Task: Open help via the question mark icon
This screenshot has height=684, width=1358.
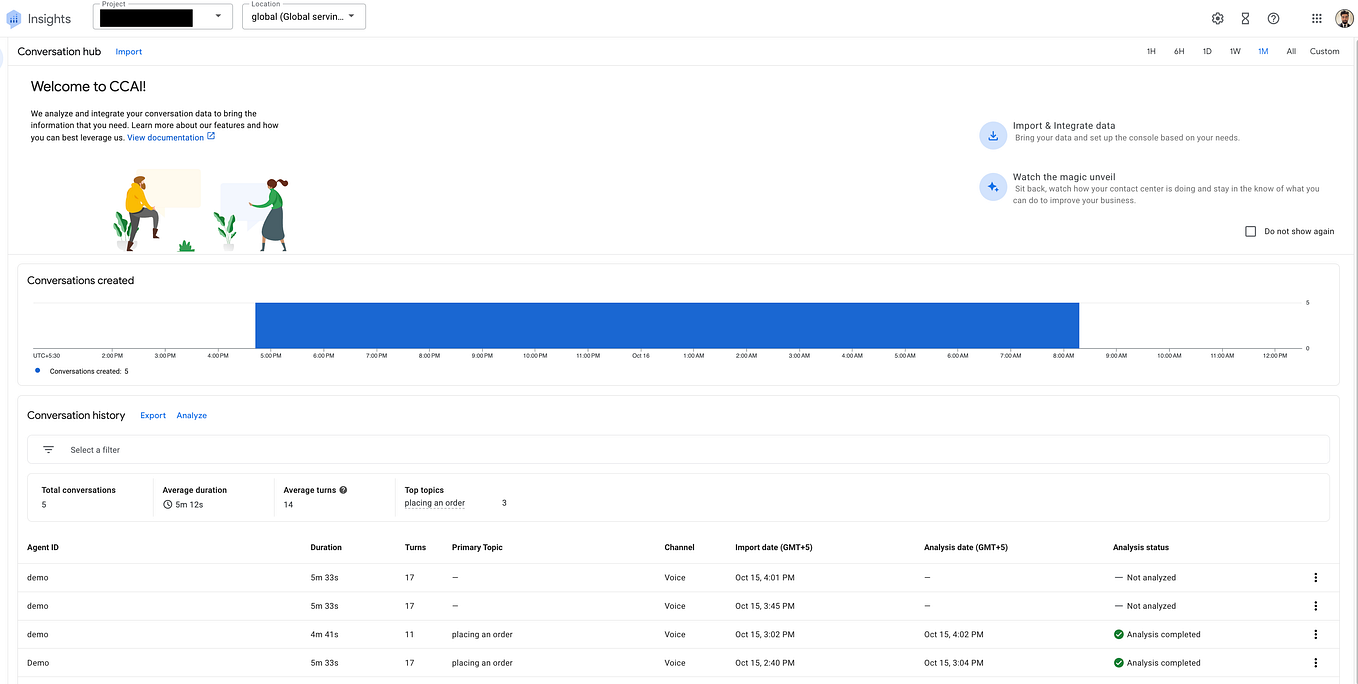Action: click(x=1273, y=18)
